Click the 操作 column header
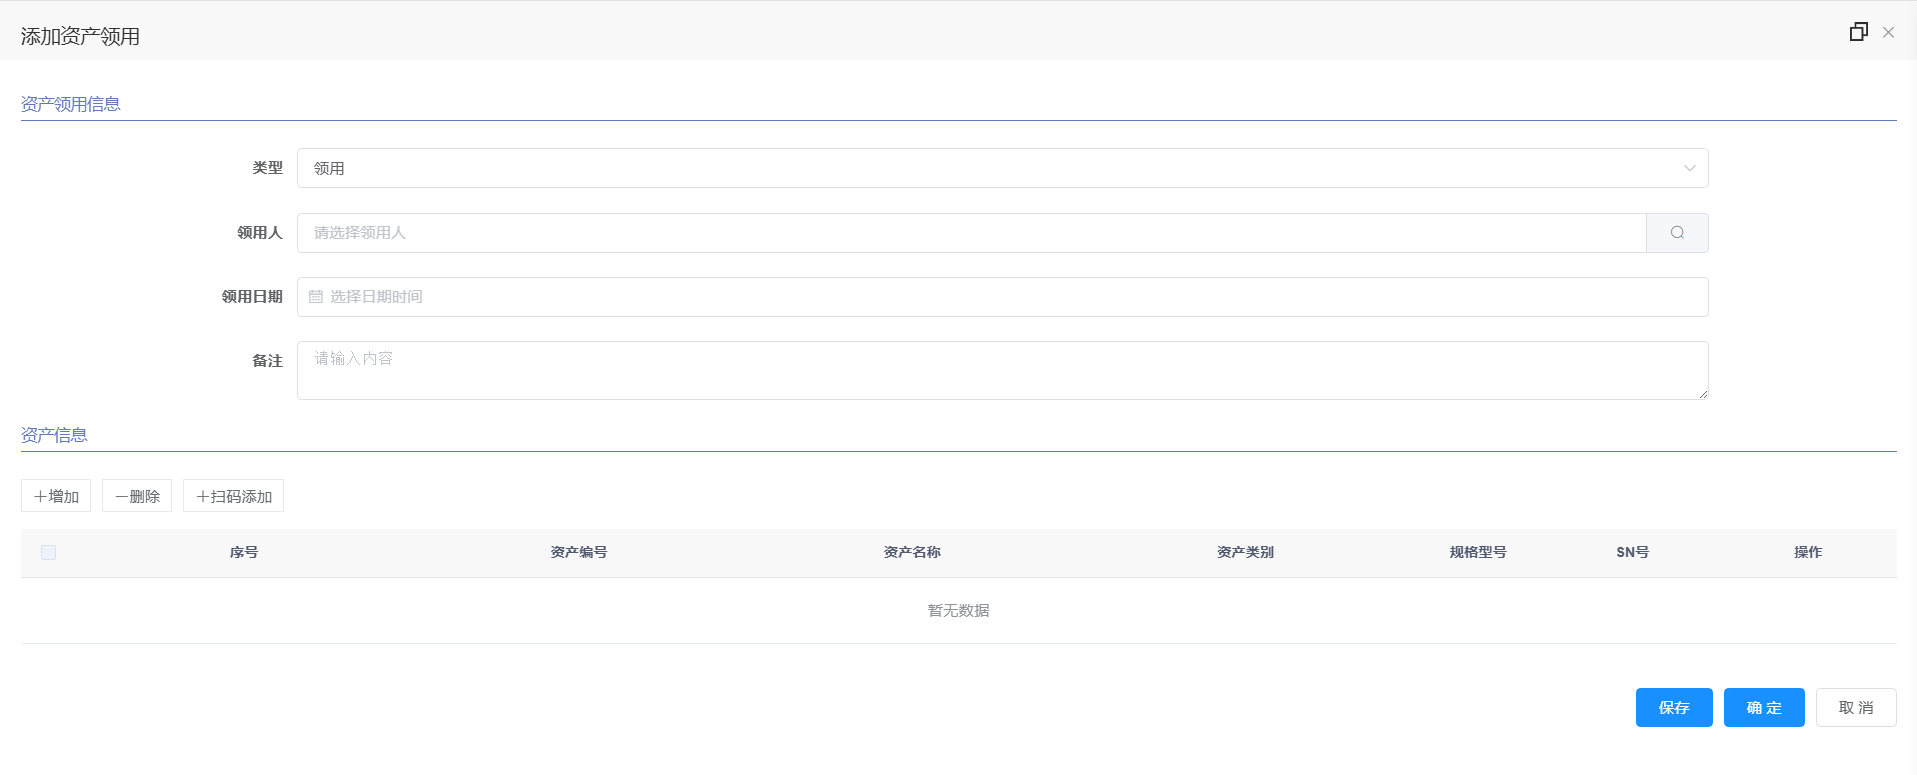The width and height of the screenshot is (1917, 775). pyautogui.click(x=1808, y=552)
